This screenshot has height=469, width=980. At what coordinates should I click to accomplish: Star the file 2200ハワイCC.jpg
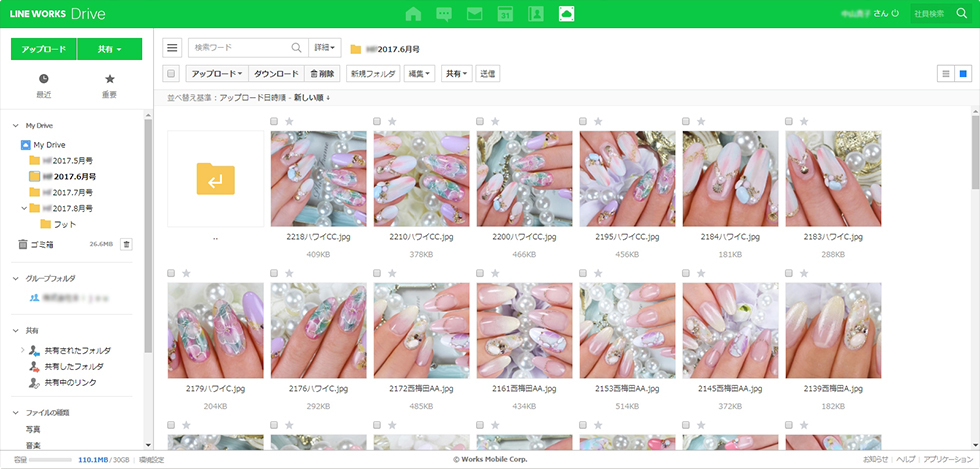pyautogui.click(x=495, y=121)
